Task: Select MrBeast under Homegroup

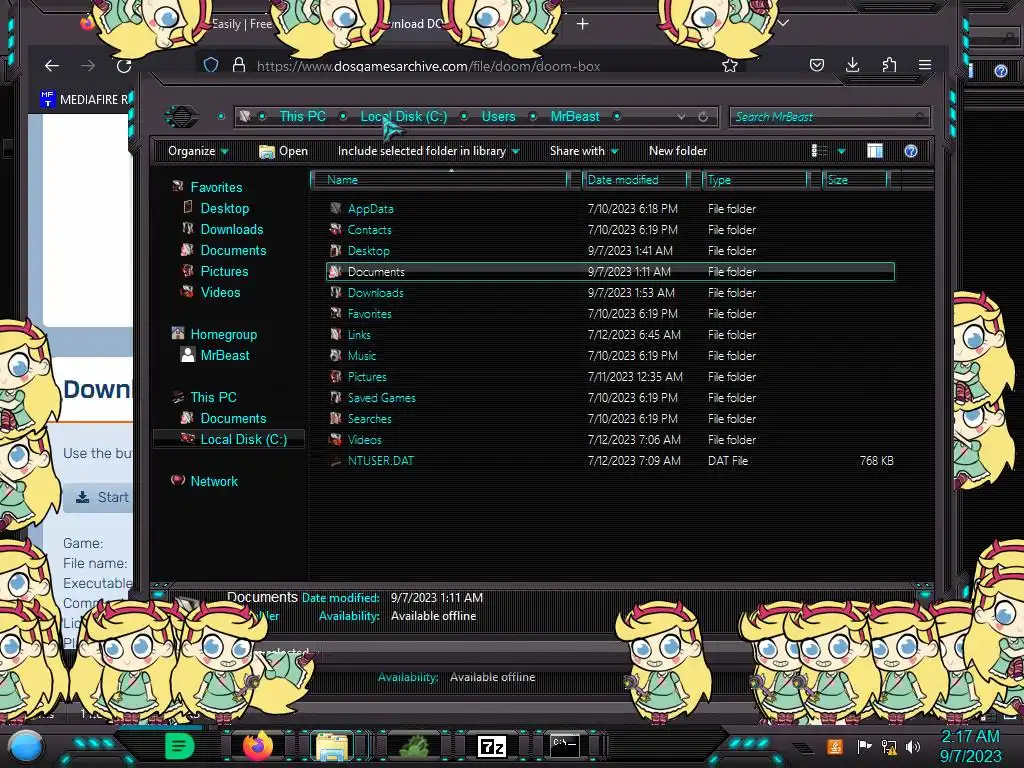Action: [225, 355]
